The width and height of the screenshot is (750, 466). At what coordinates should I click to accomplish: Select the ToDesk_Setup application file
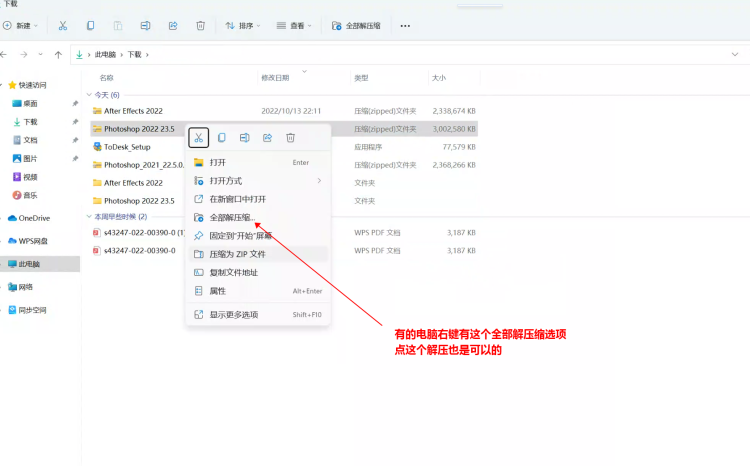coord(127,146)
